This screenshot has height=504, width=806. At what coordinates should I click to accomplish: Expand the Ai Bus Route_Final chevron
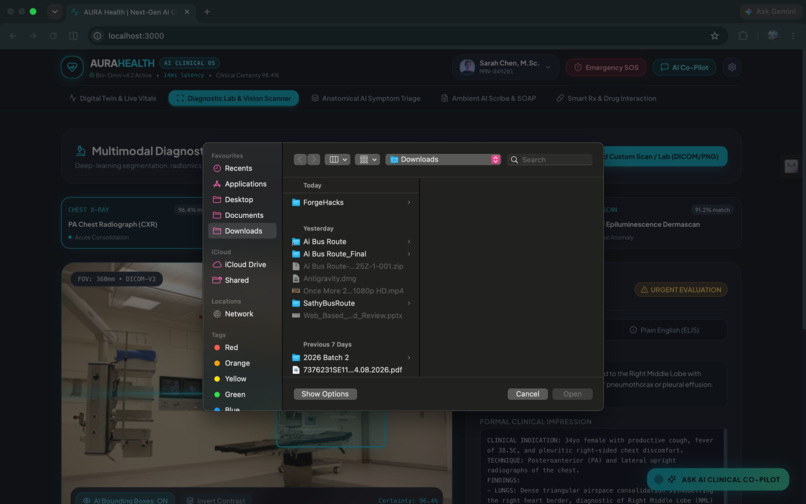click(409, 254)
